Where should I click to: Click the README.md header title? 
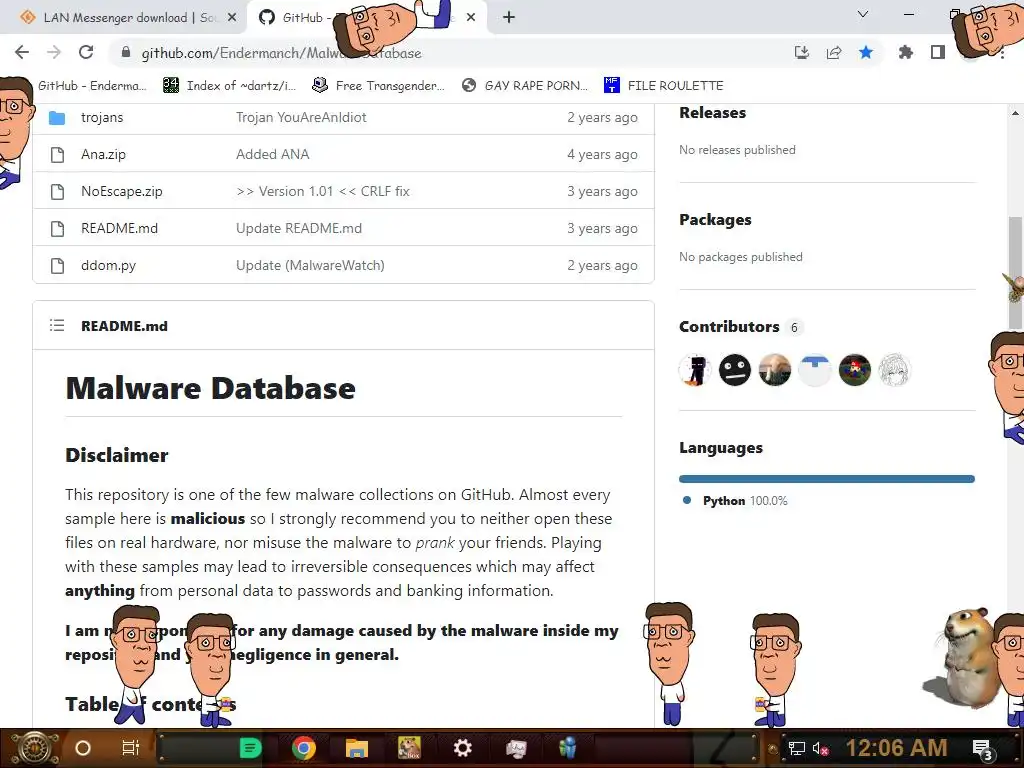coord(124,326)
